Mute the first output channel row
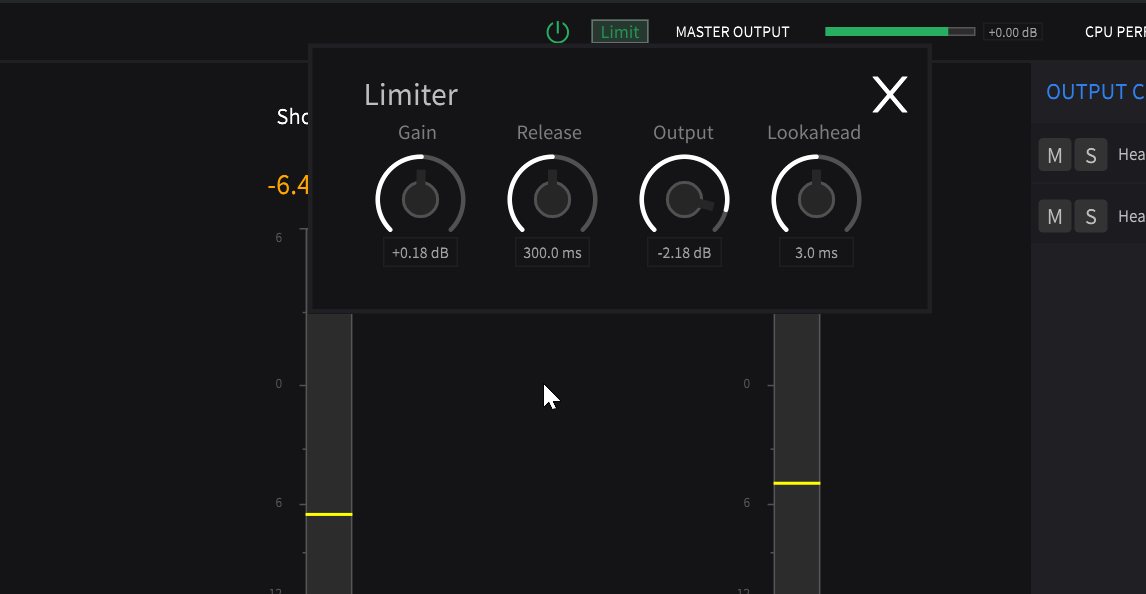 tap(1055, 155)
